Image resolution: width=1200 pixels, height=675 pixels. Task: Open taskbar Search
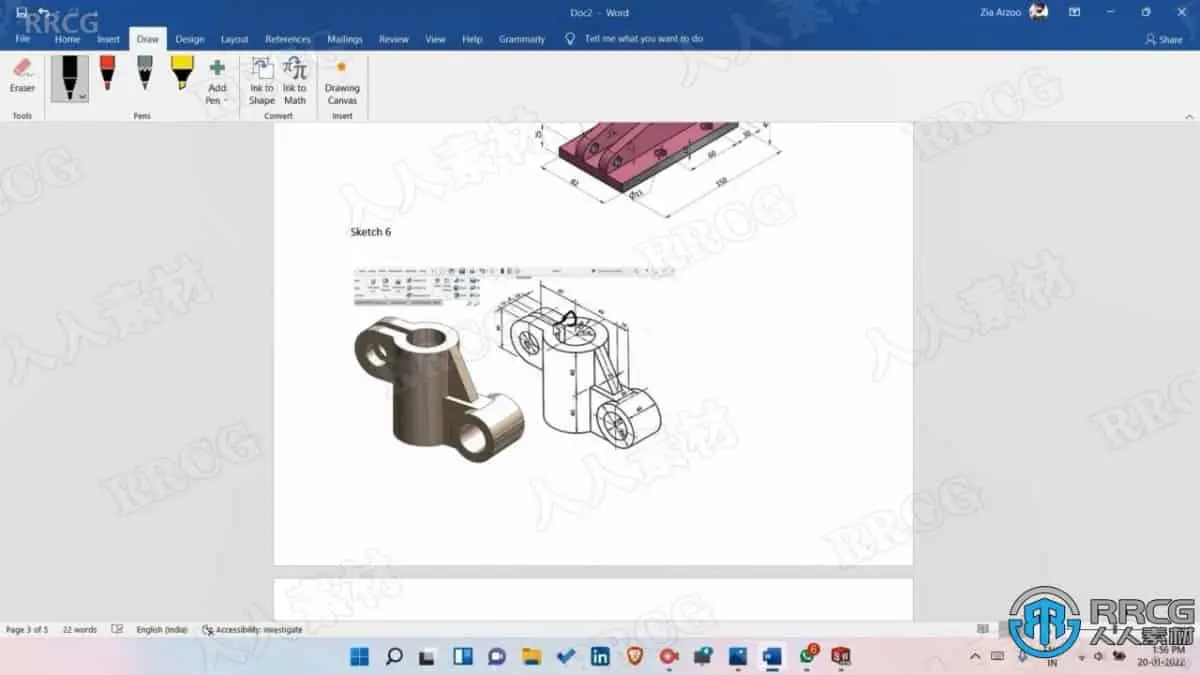(x=394, y=657)
